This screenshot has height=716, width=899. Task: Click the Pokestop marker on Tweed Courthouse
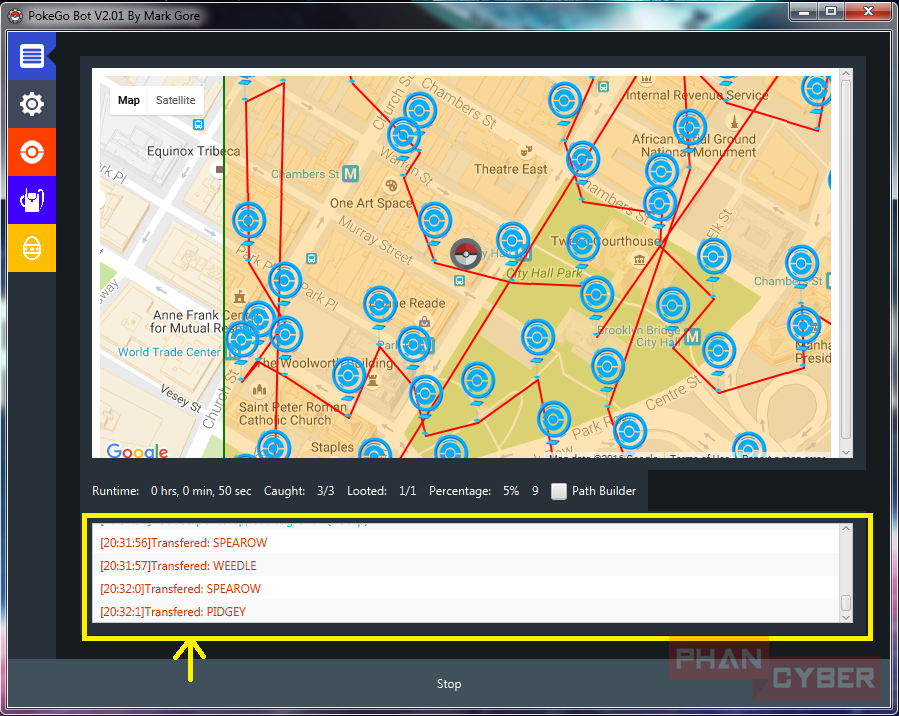pos(583,245)
